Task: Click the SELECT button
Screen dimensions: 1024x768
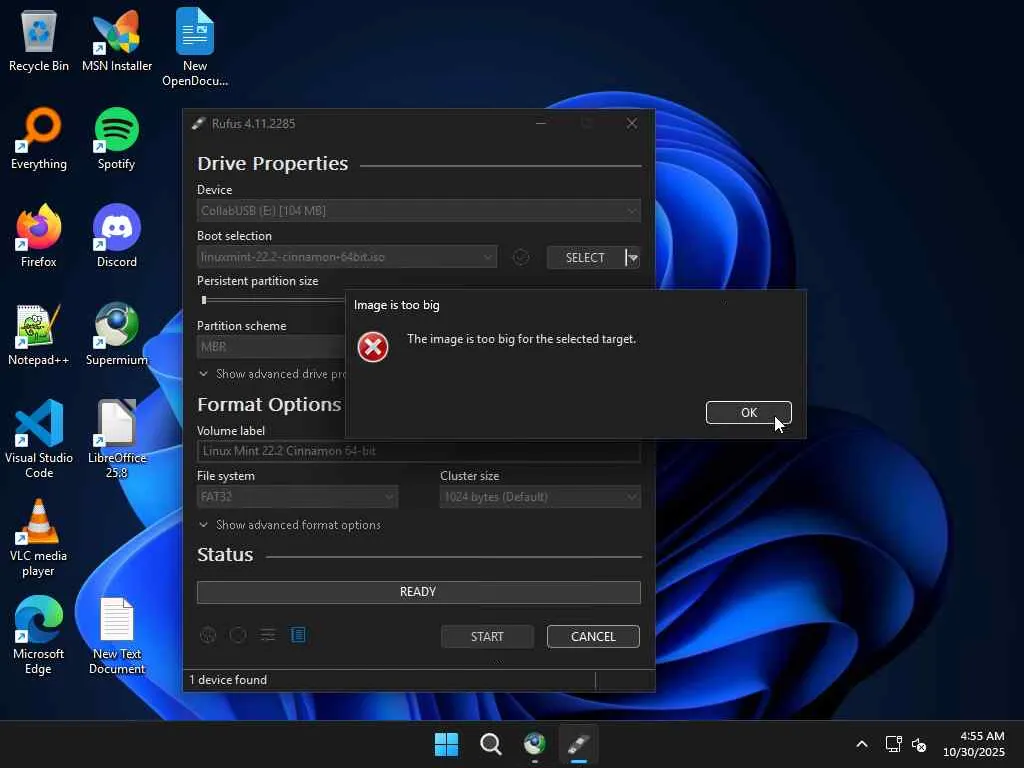Action: tap(585, 257)
